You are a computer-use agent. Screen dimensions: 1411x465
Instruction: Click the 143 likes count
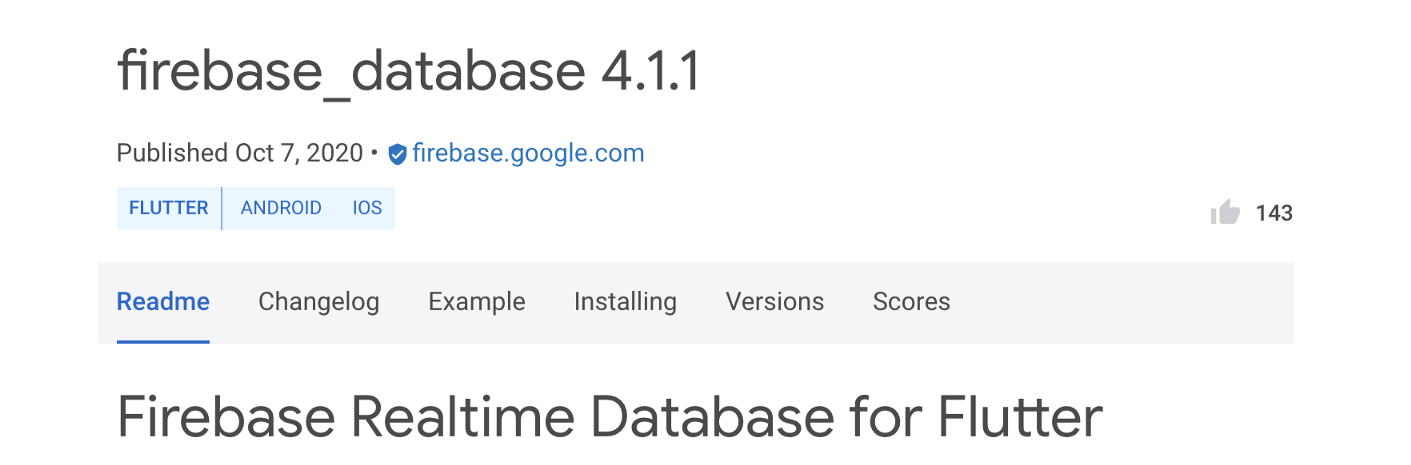coord(1274,213)
